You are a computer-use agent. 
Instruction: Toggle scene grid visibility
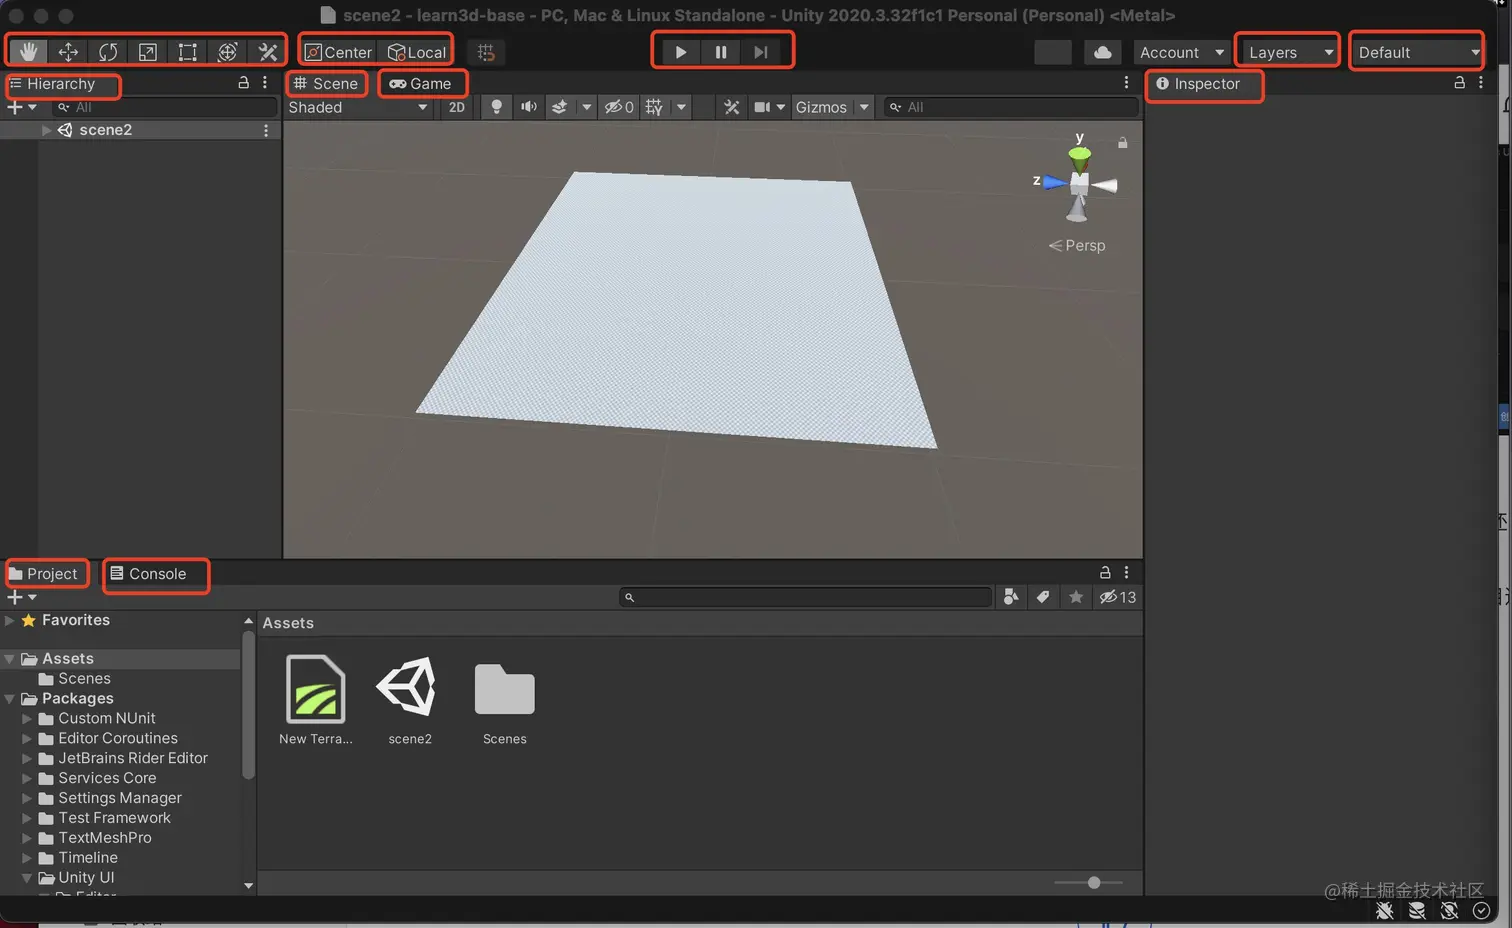(654, 107)
